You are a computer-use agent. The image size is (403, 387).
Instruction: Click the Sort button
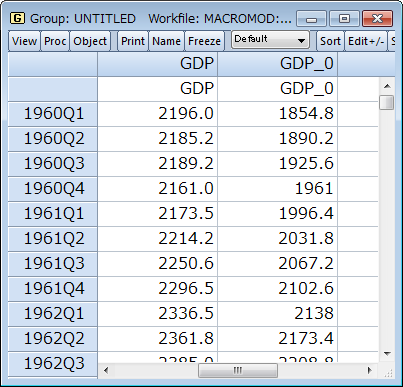click(x=330, y=41)
